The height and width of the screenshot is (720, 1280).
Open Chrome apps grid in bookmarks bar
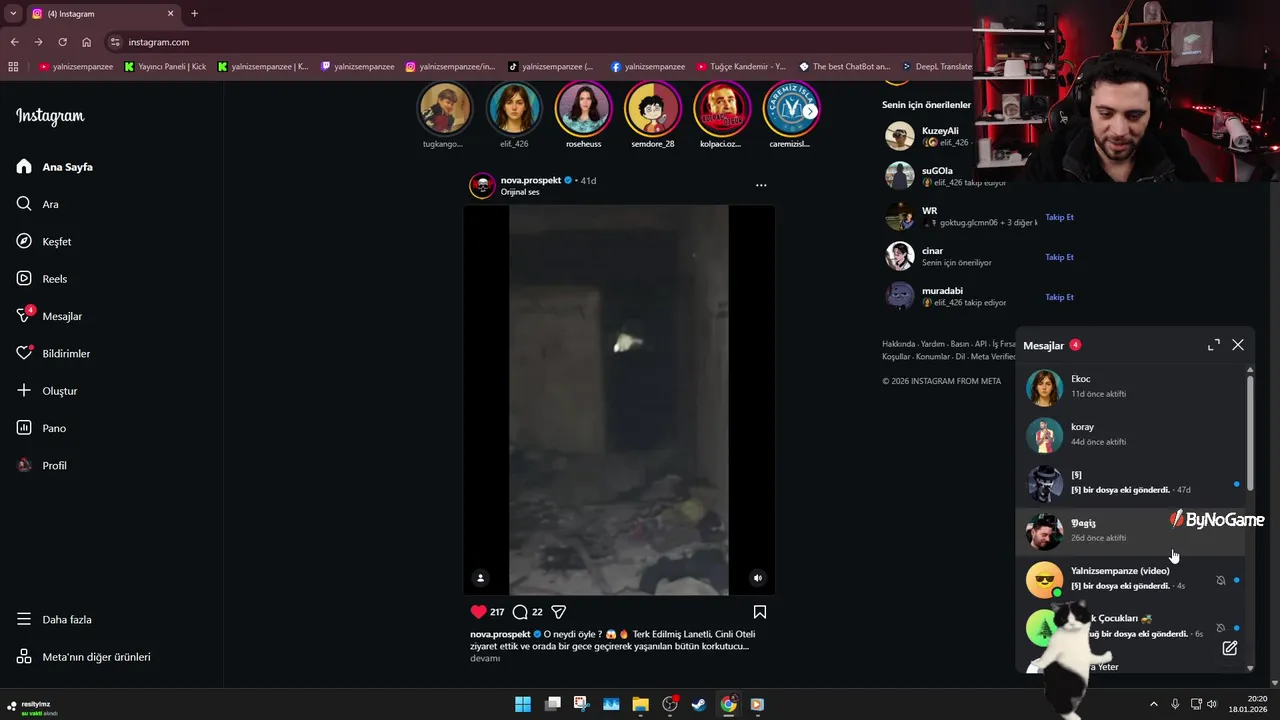[x=13, y=67]
